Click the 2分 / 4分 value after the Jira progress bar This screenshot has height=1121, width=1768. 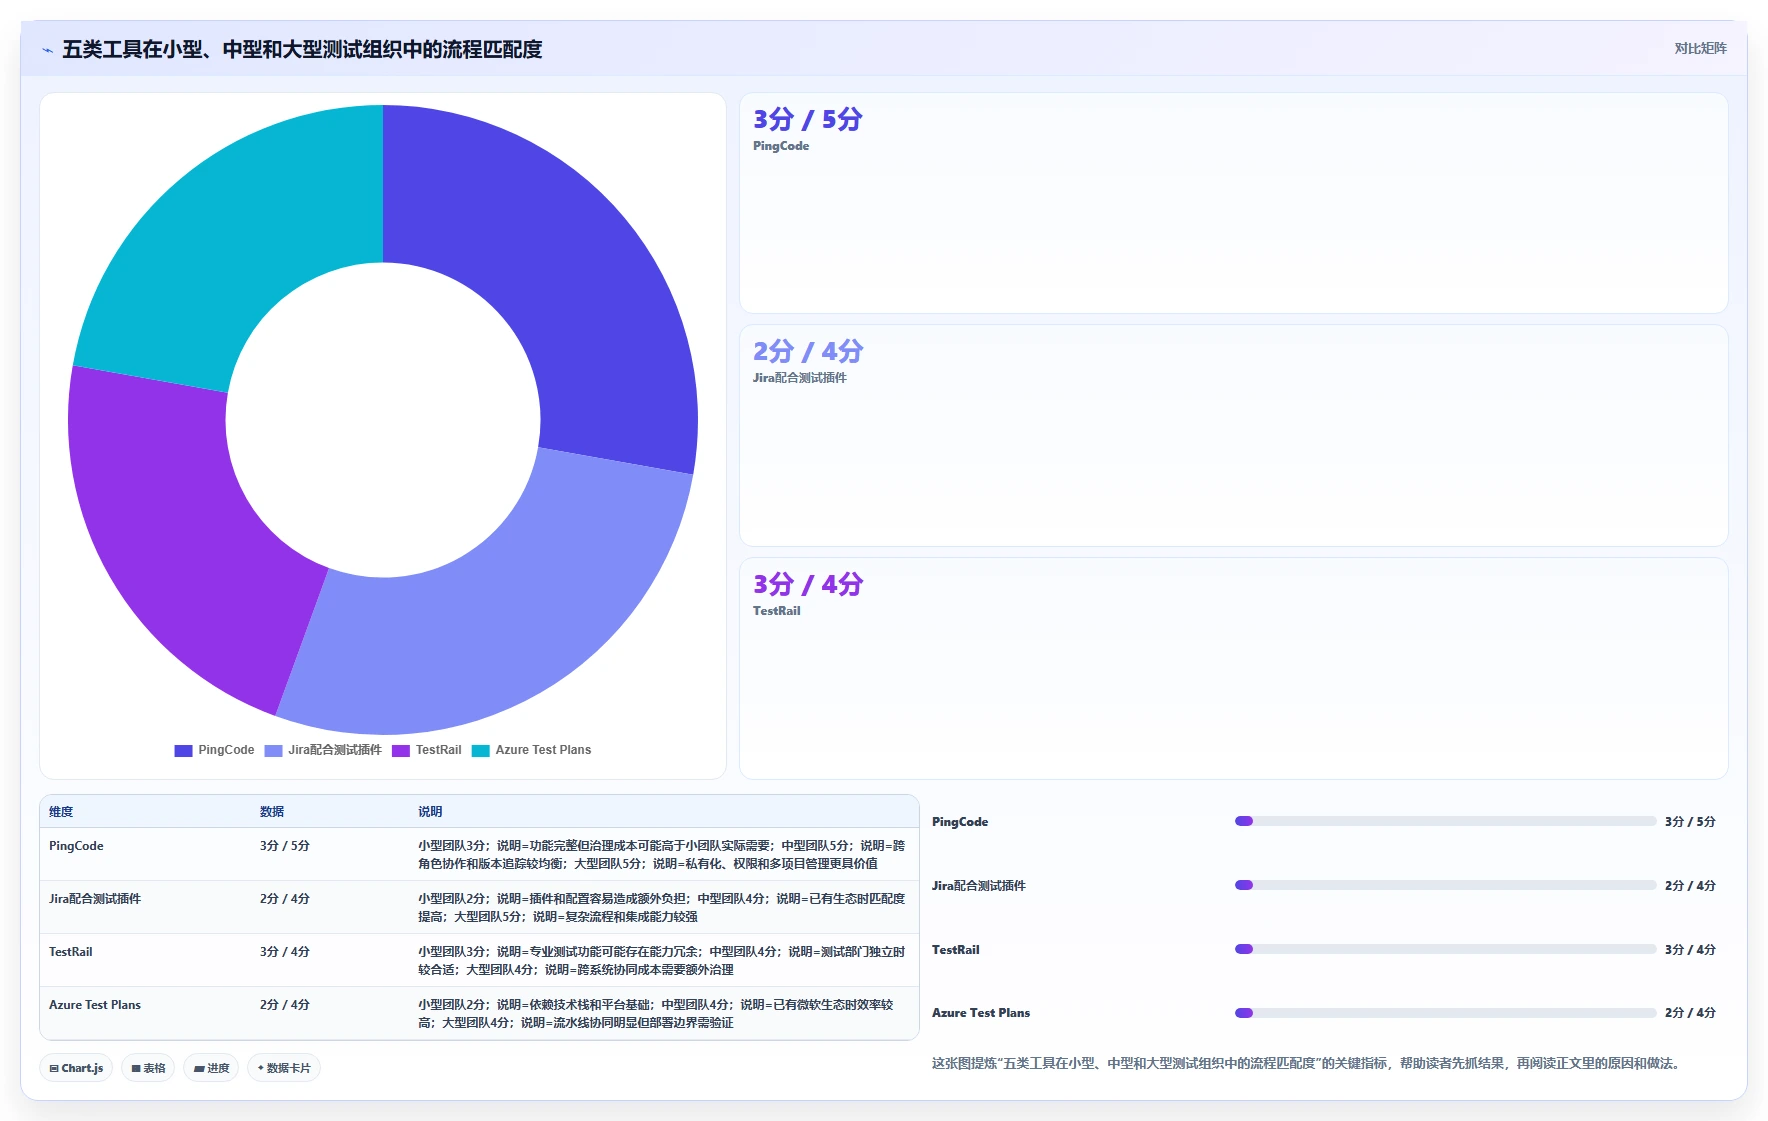pos(1690,886)
